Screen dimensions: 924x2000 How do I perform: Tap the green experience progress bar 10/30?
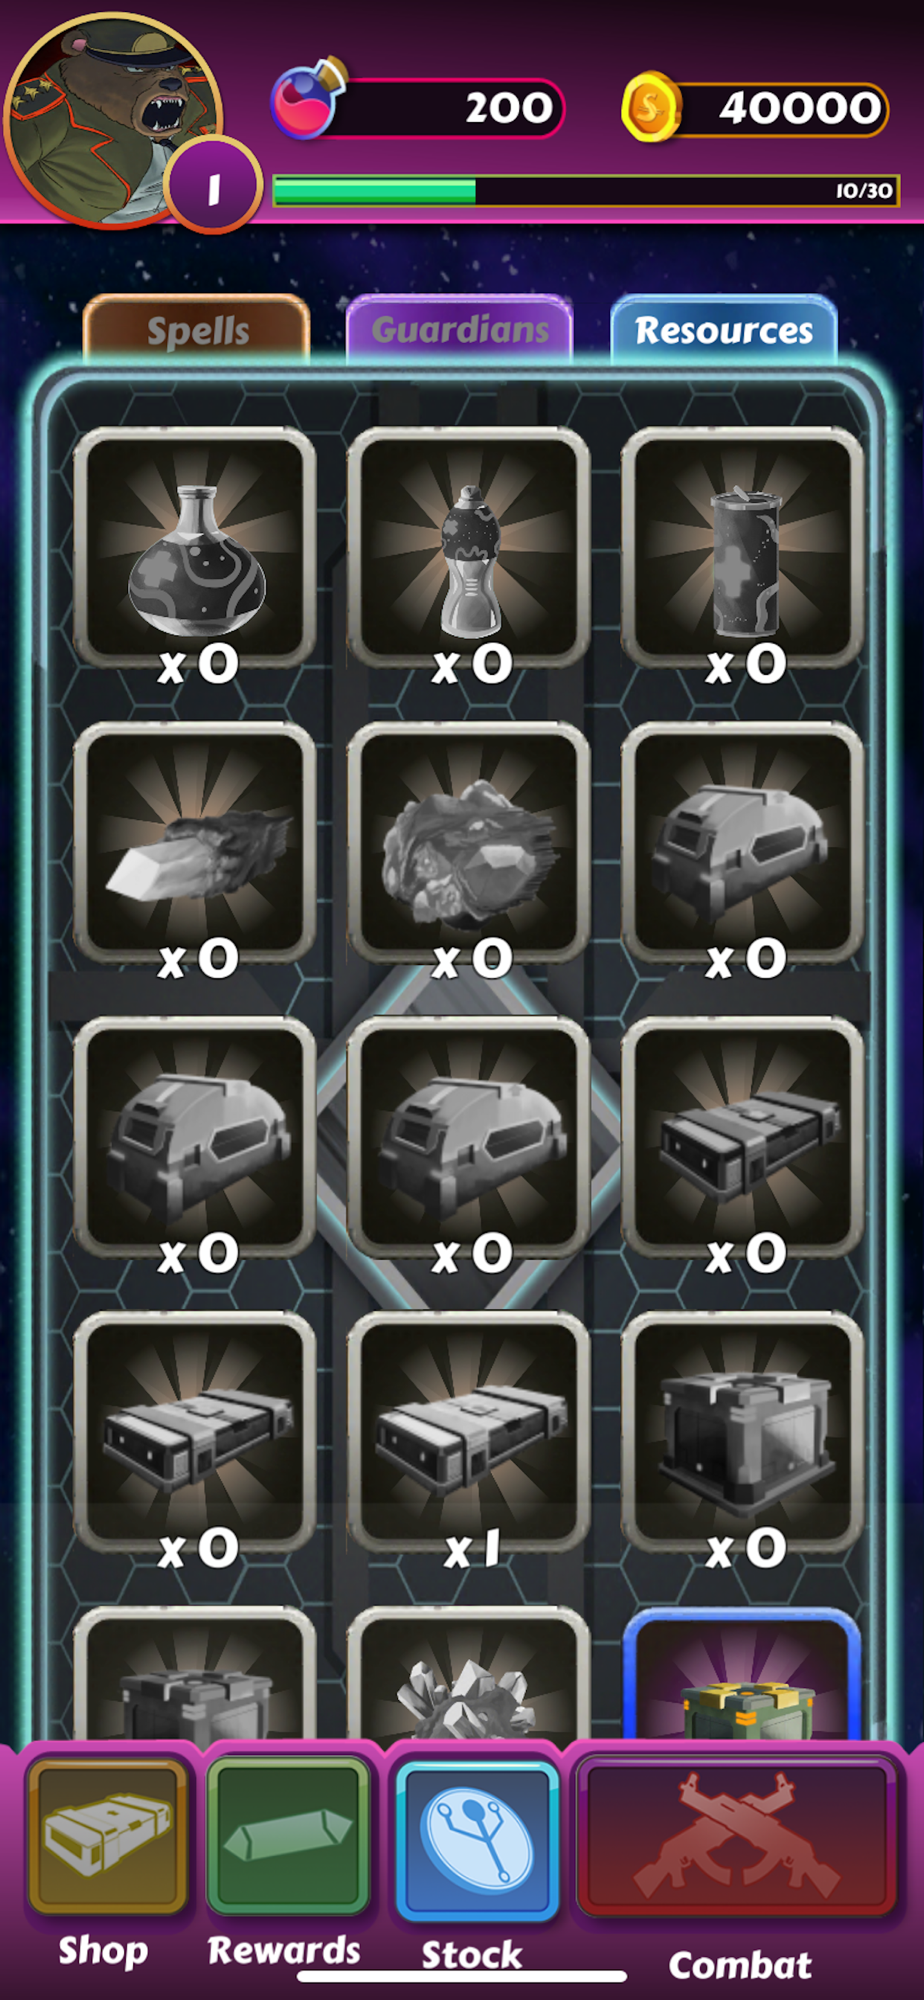[586, 191]
